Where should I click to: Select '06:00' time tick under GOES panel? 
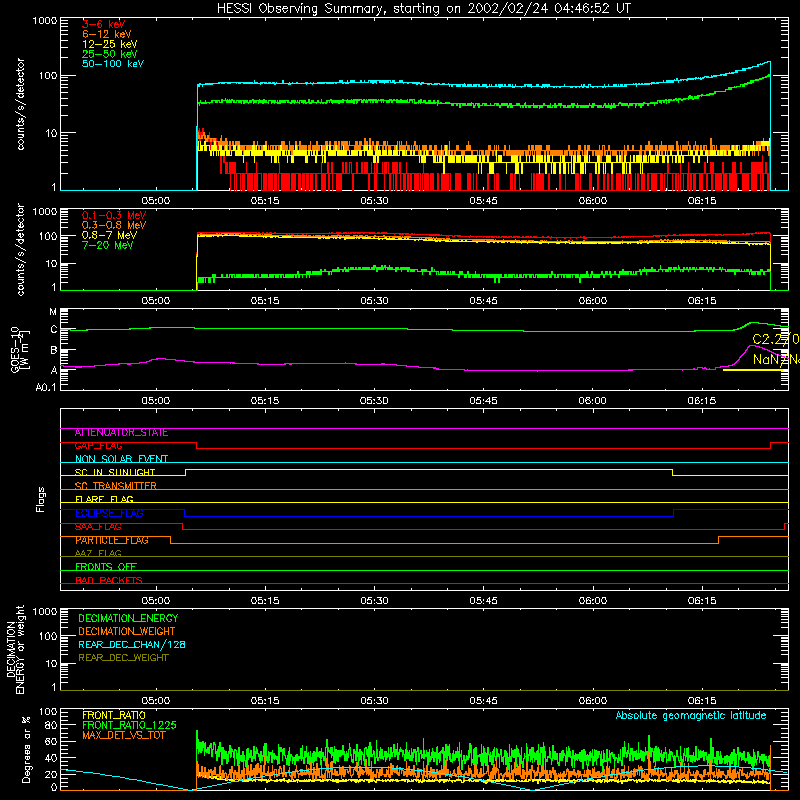point(592,401)
